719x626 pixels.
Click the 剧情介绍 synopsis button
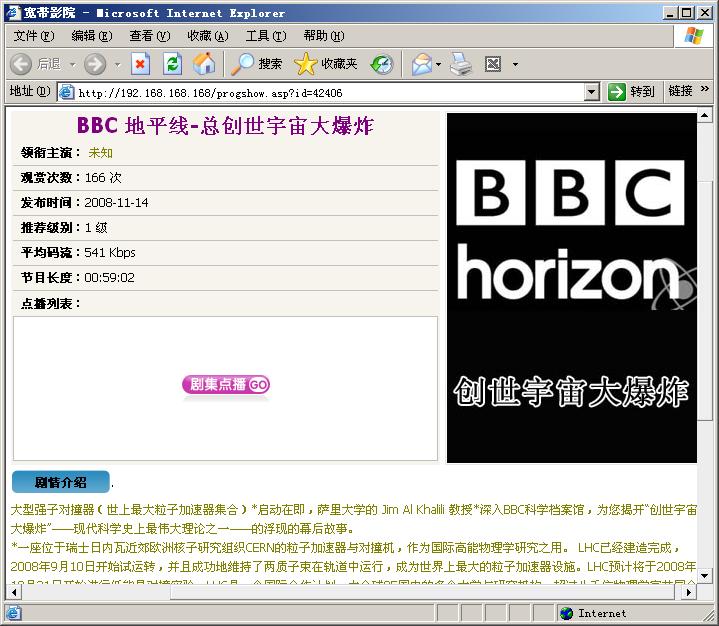coord(61,482)
